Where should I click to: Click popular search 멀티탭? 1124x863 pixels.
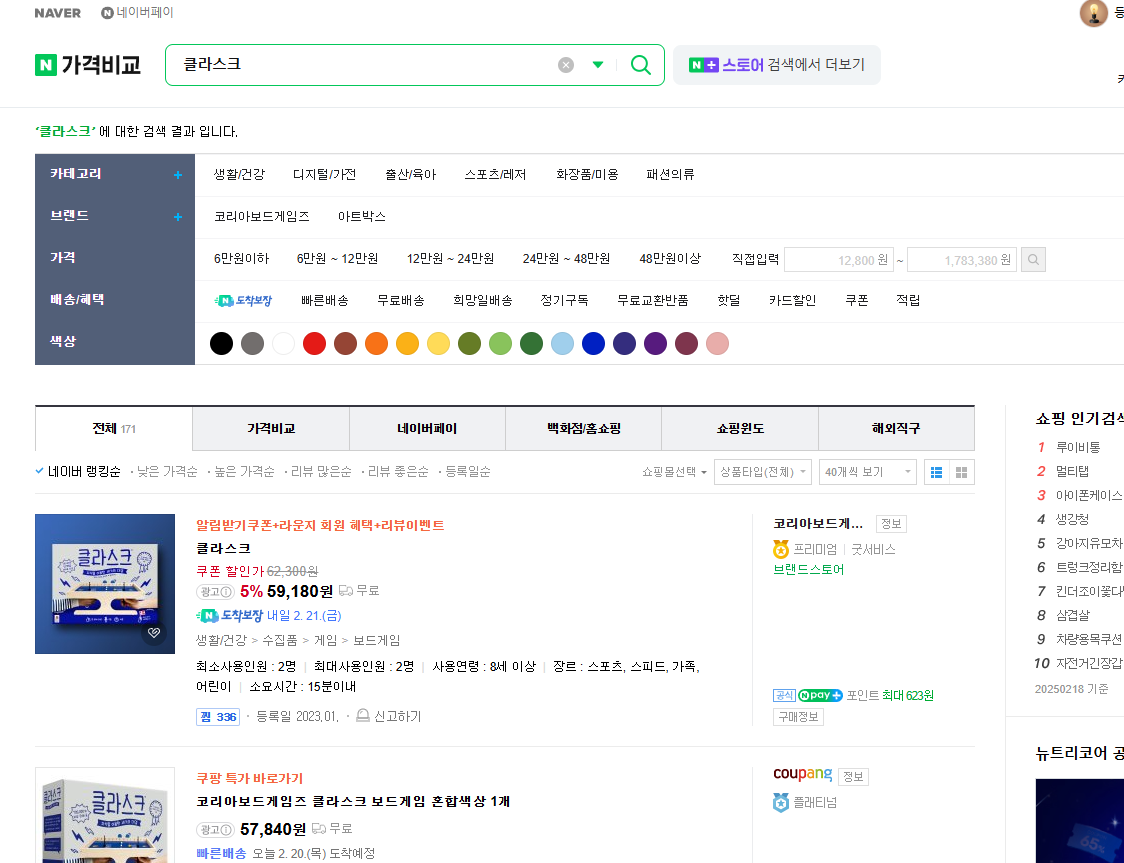(x=1072, y=471)
